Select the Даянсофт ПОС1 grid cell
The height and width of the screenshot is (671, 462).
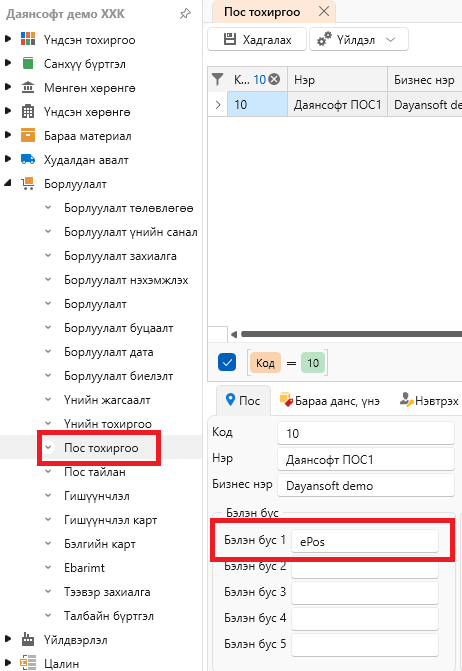pos(337,104)
